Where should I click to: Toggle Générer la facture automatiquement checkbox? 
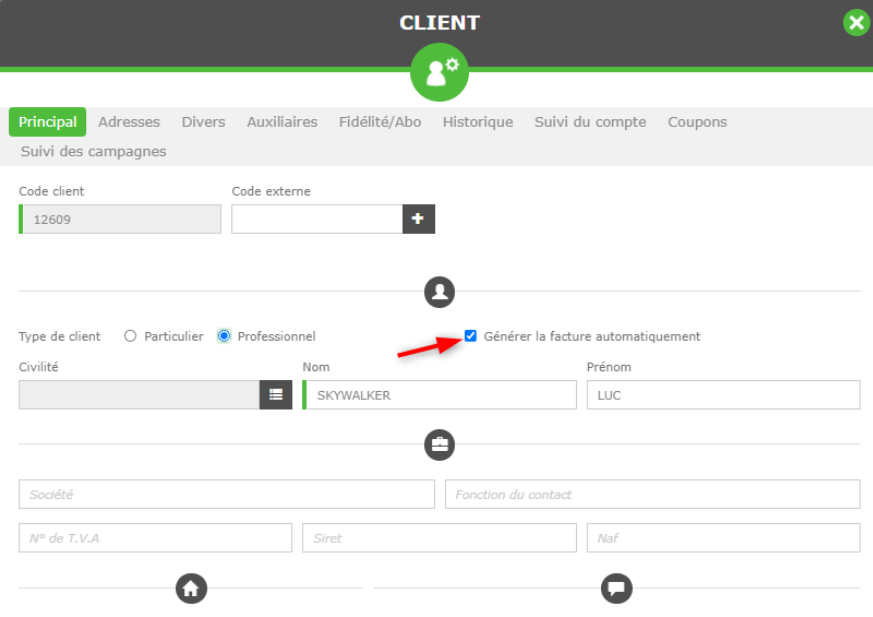click(470, 336)
